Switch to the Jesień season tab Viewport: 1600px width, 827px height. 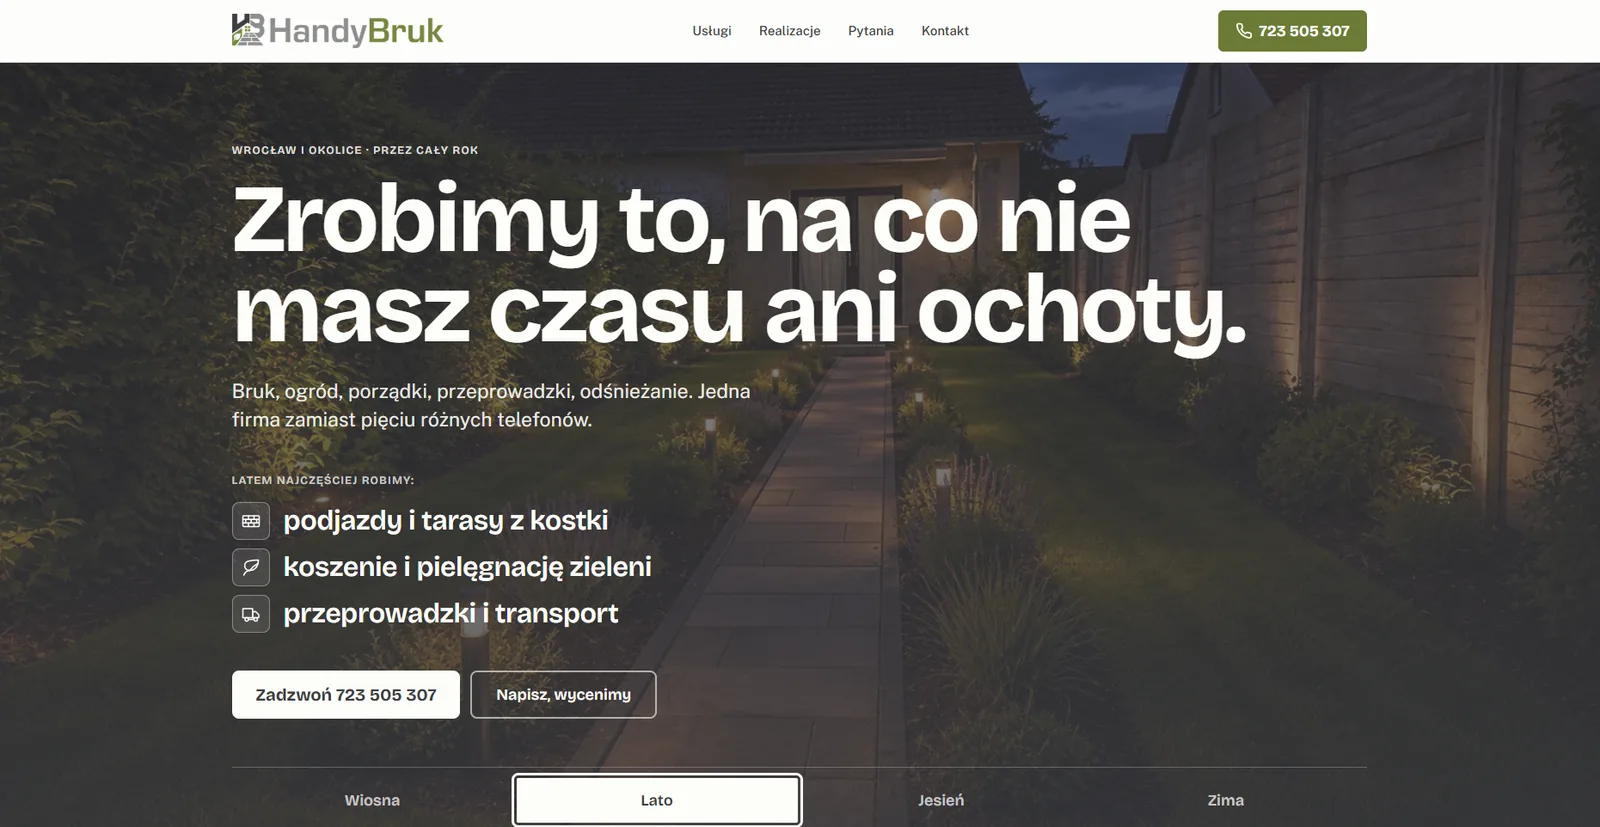coord(941,800)
